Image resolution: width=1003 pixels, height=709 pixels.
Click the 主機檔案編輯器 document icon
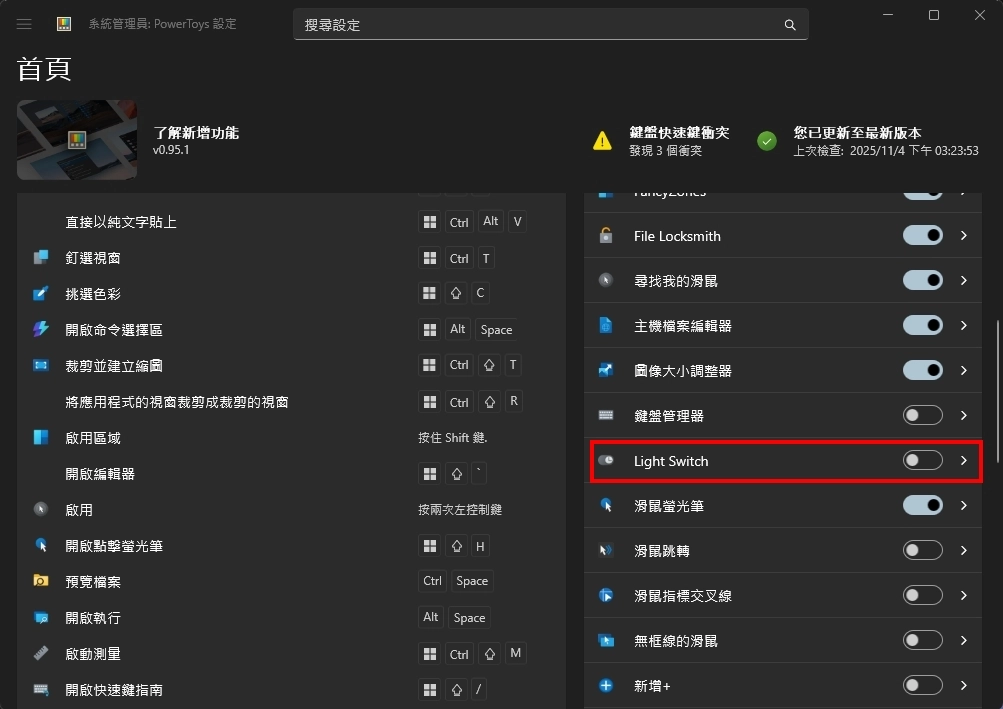tap(605, 325)
